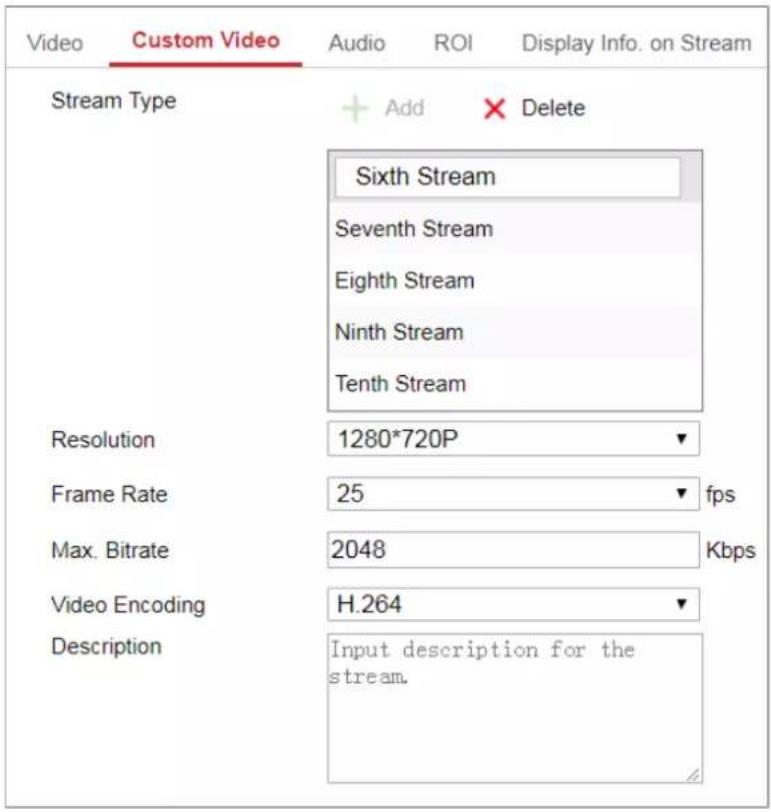Click the Description label

coord(107,647)
